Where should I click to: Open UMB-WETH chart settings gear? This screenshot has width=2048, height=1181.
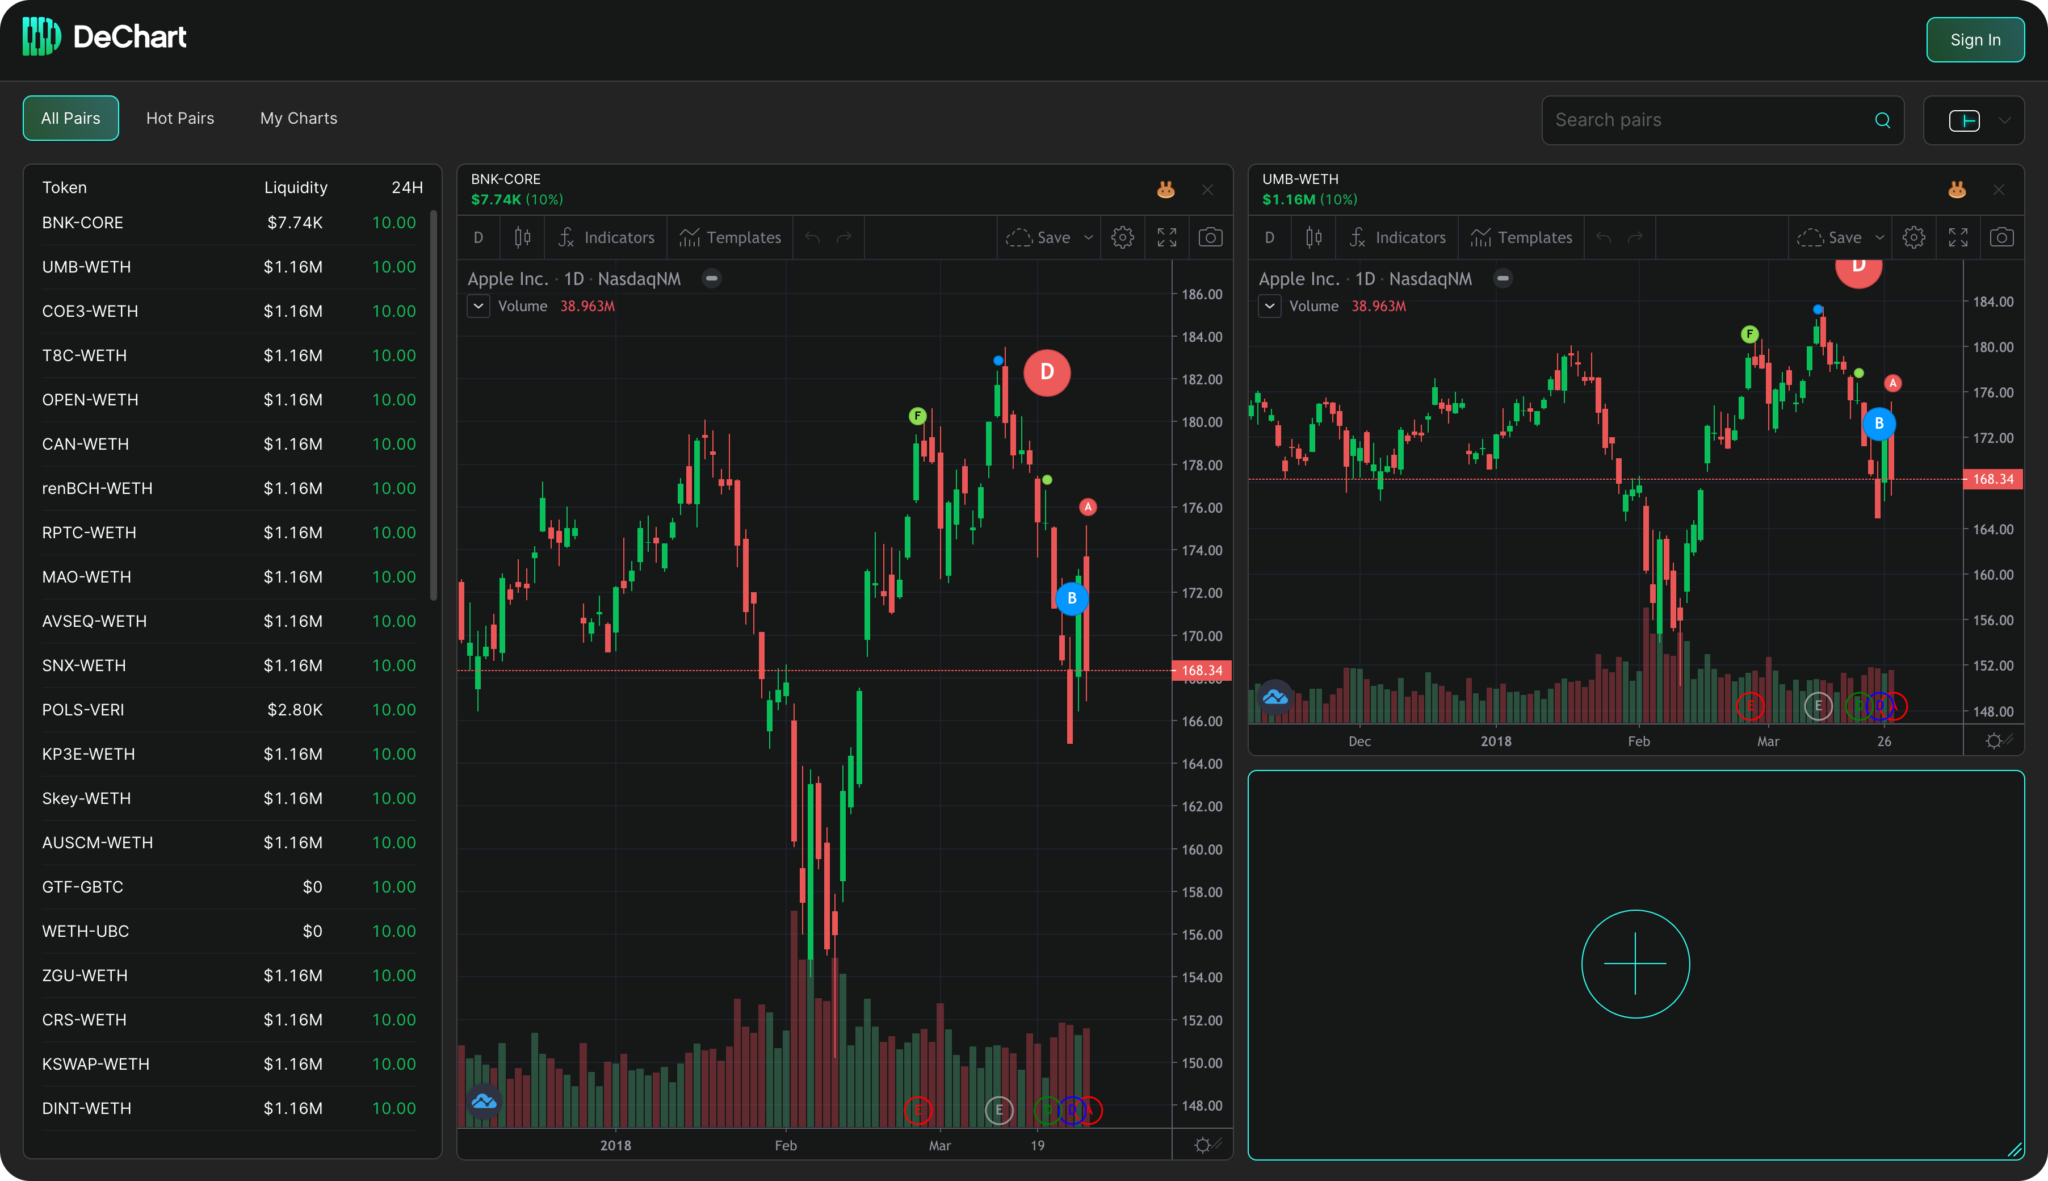1914,238
